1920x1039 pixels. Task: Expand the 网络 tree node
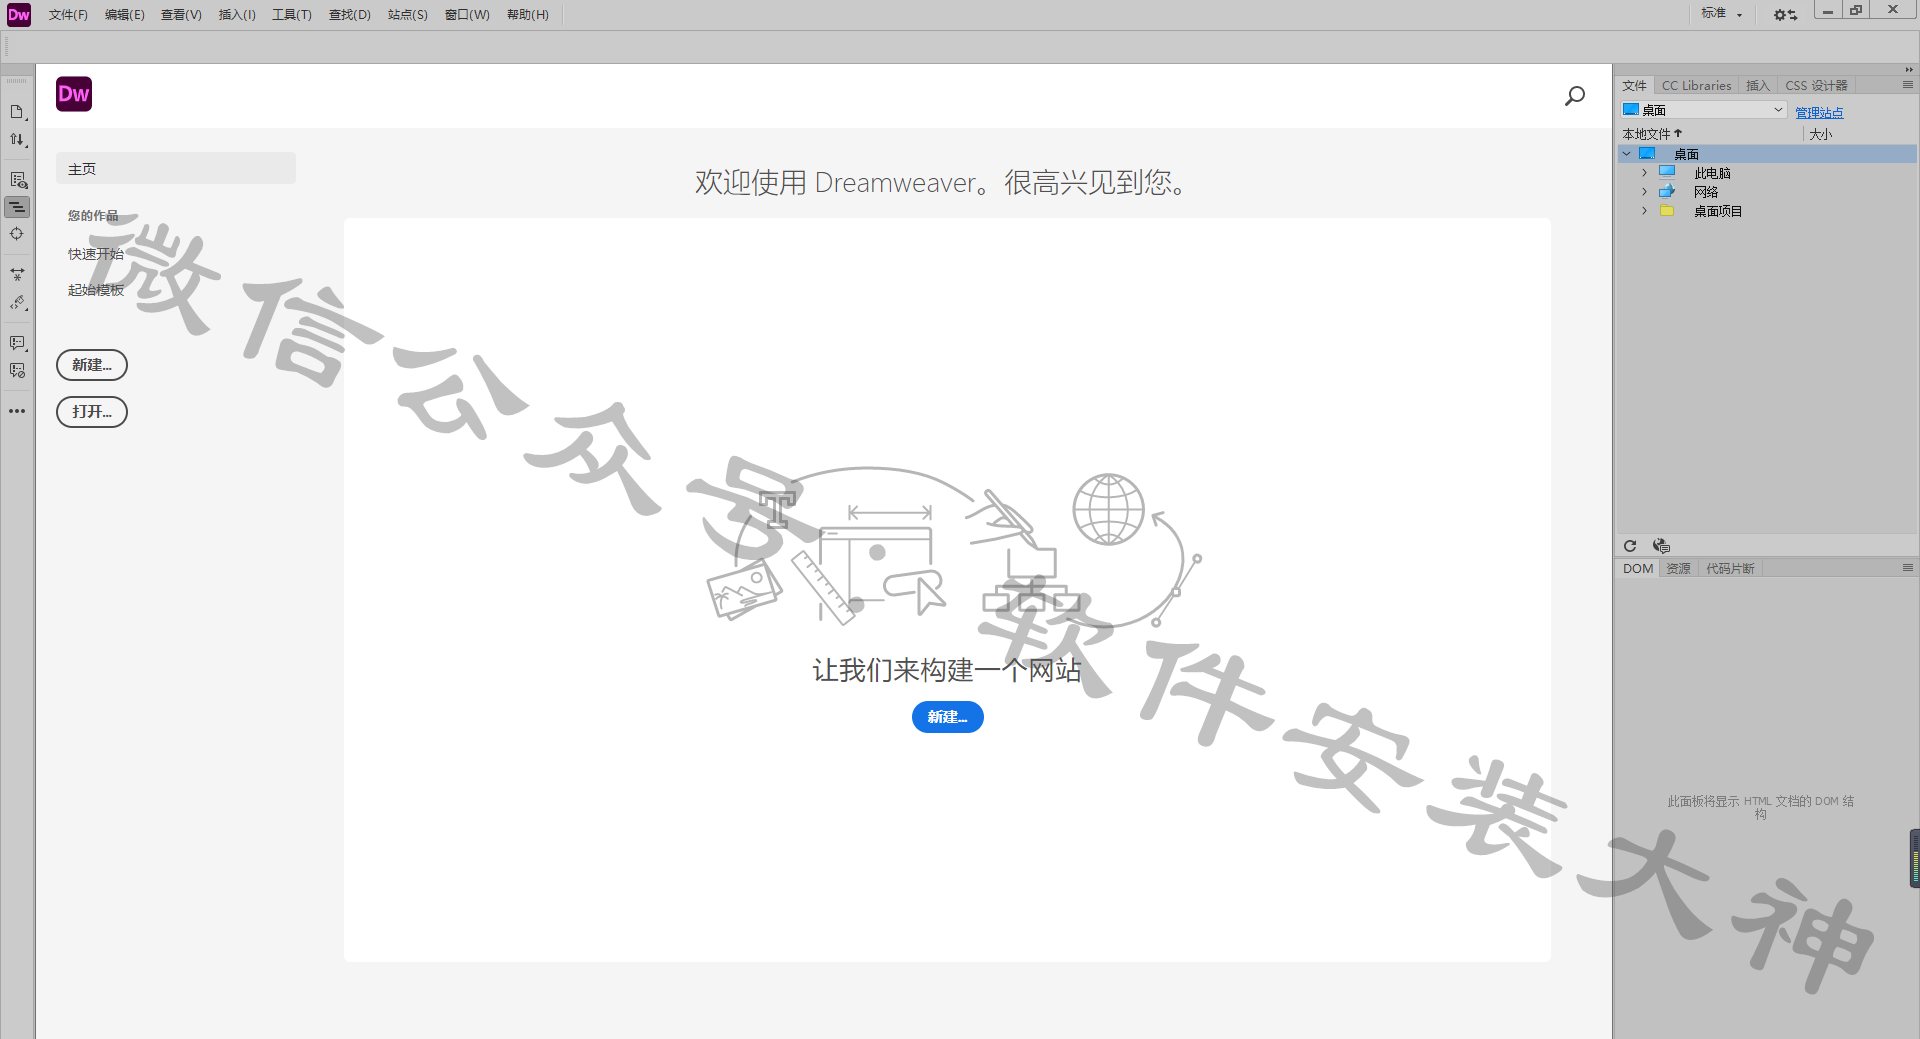(x=1644, y=192)
